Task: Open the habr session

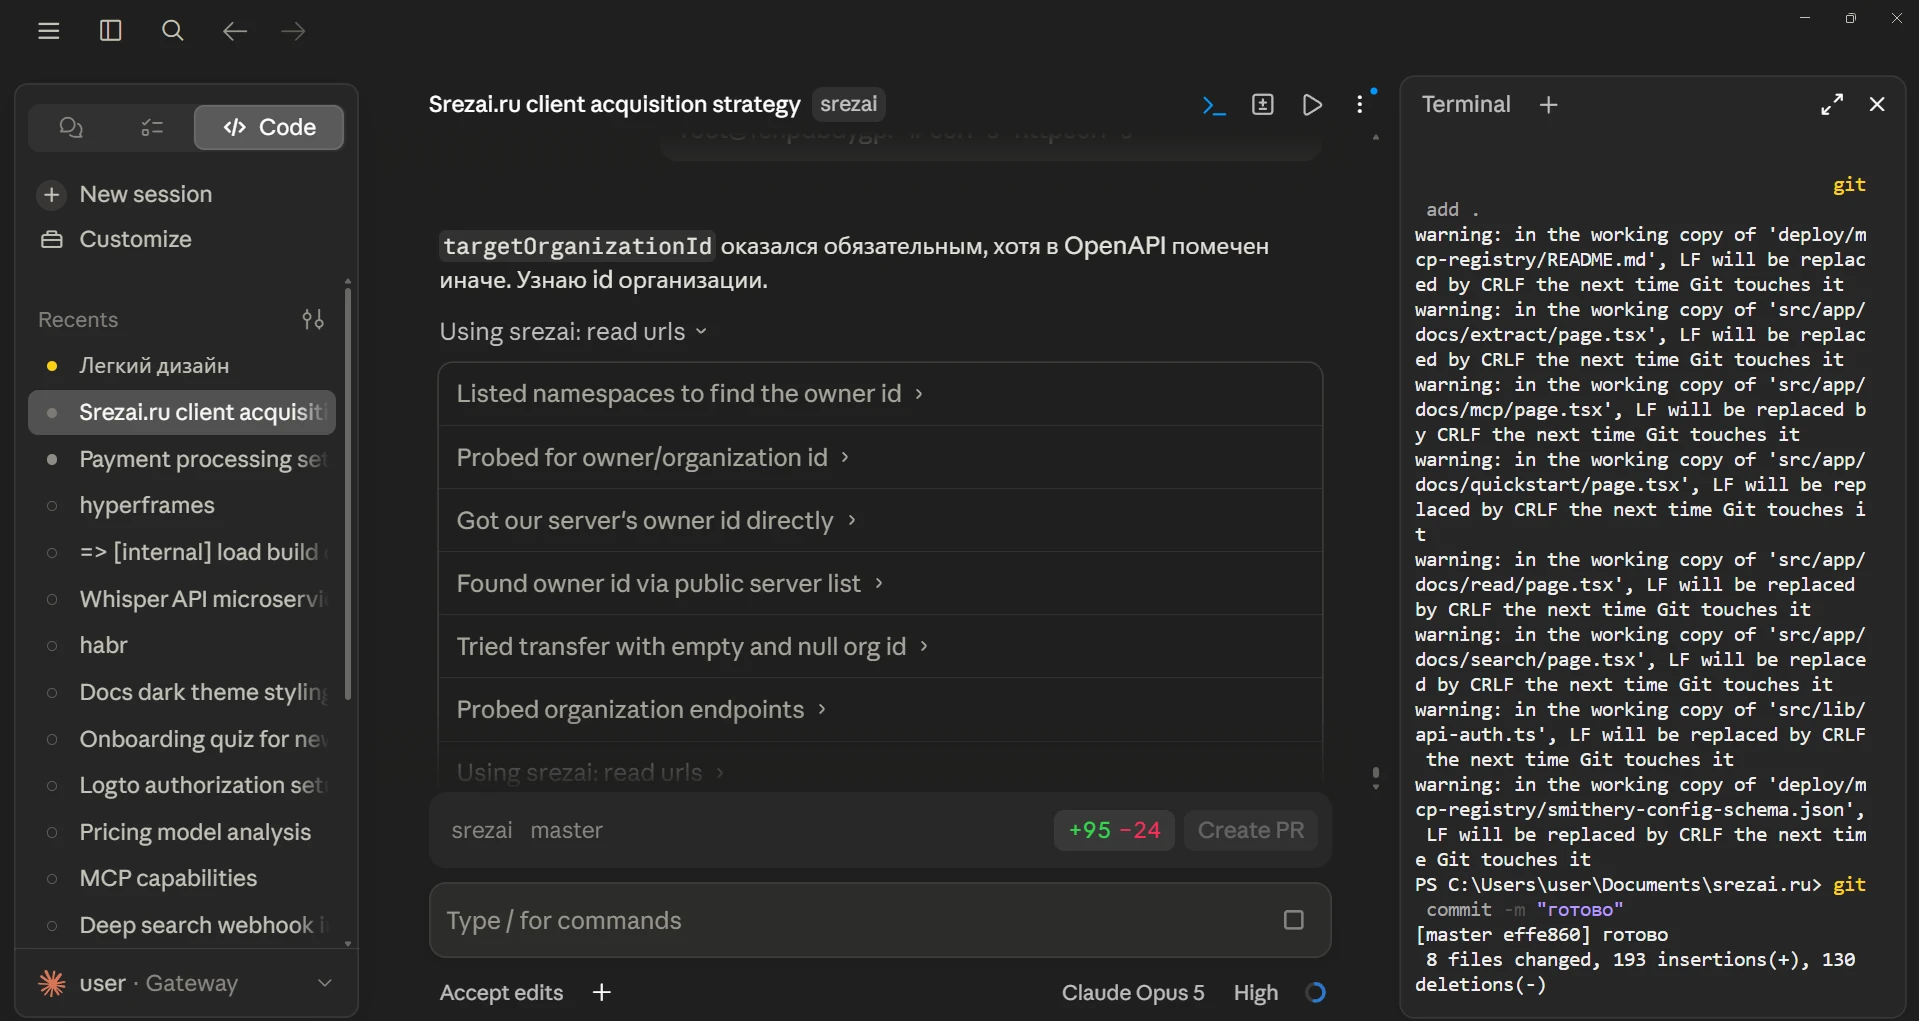Action: click(x=182, y=645)
